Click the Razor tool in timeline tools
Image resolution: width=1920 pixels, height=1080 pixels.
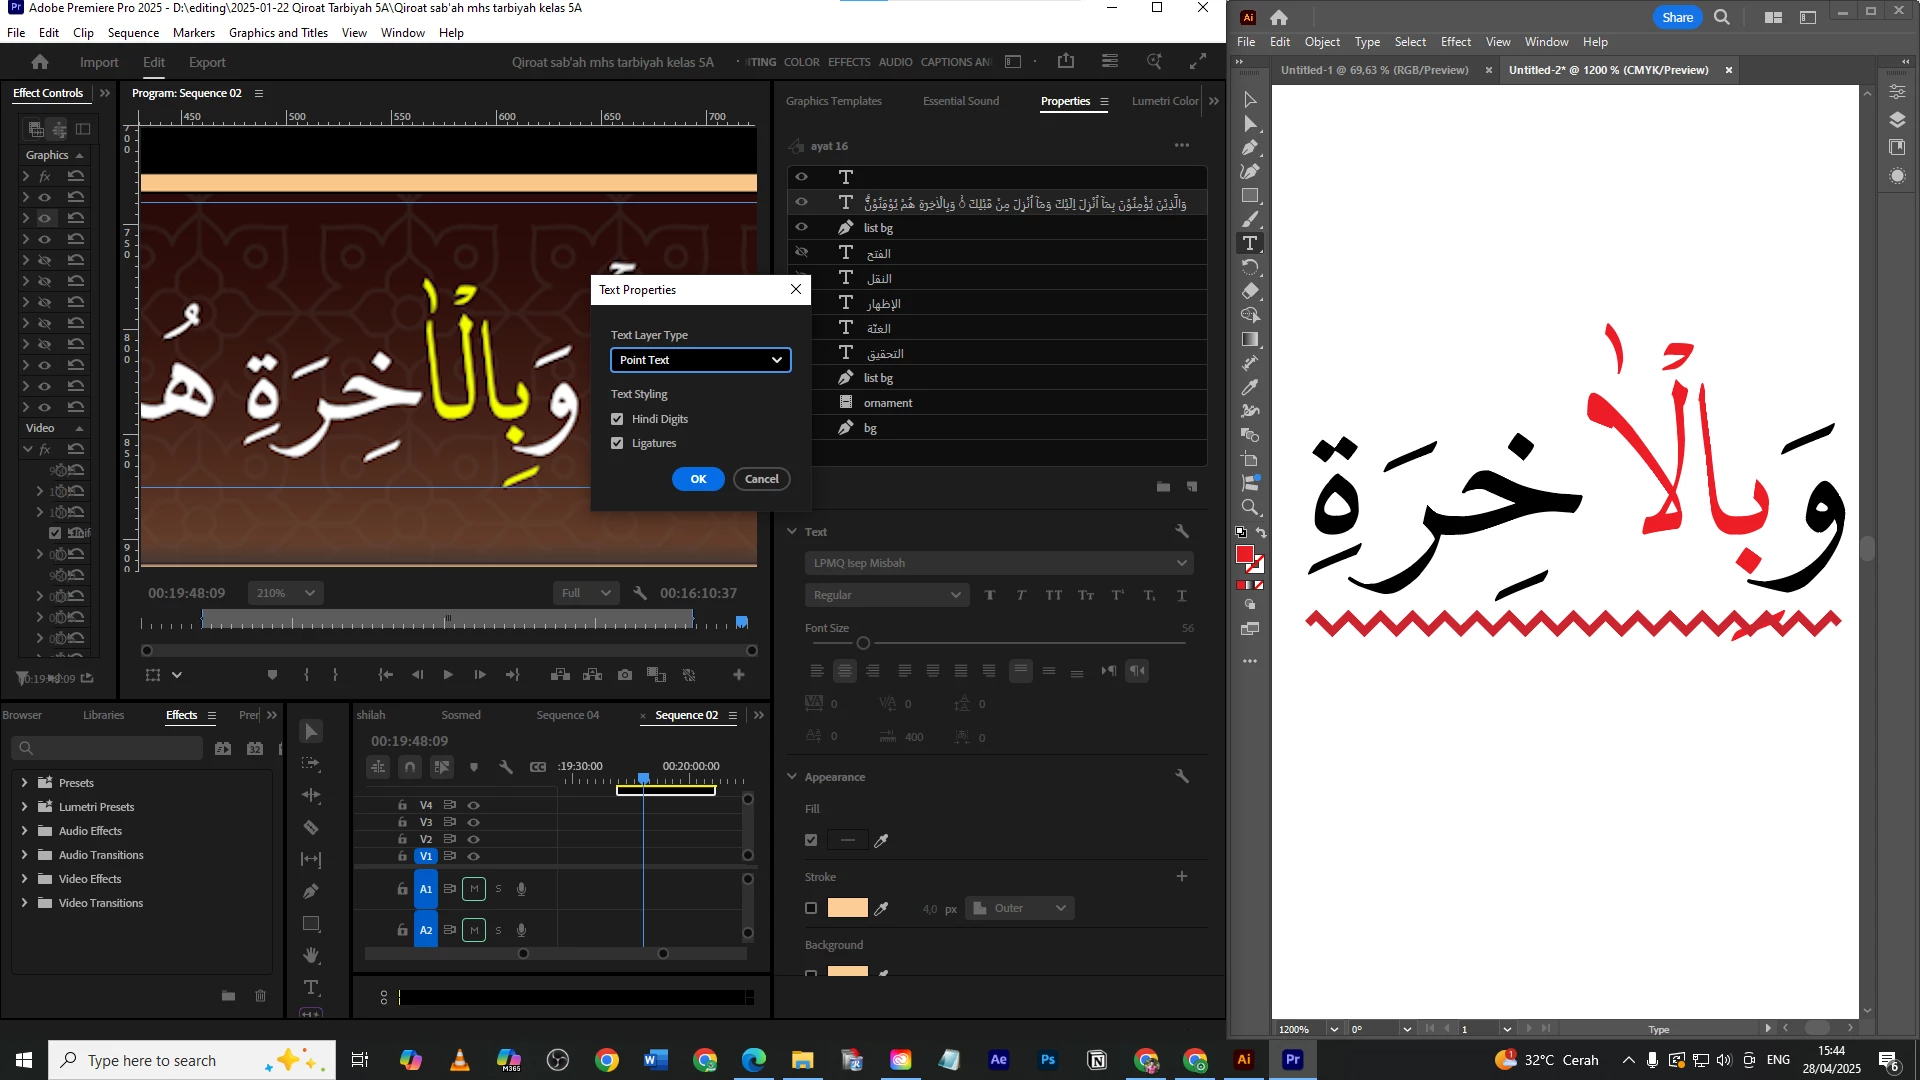311,828
